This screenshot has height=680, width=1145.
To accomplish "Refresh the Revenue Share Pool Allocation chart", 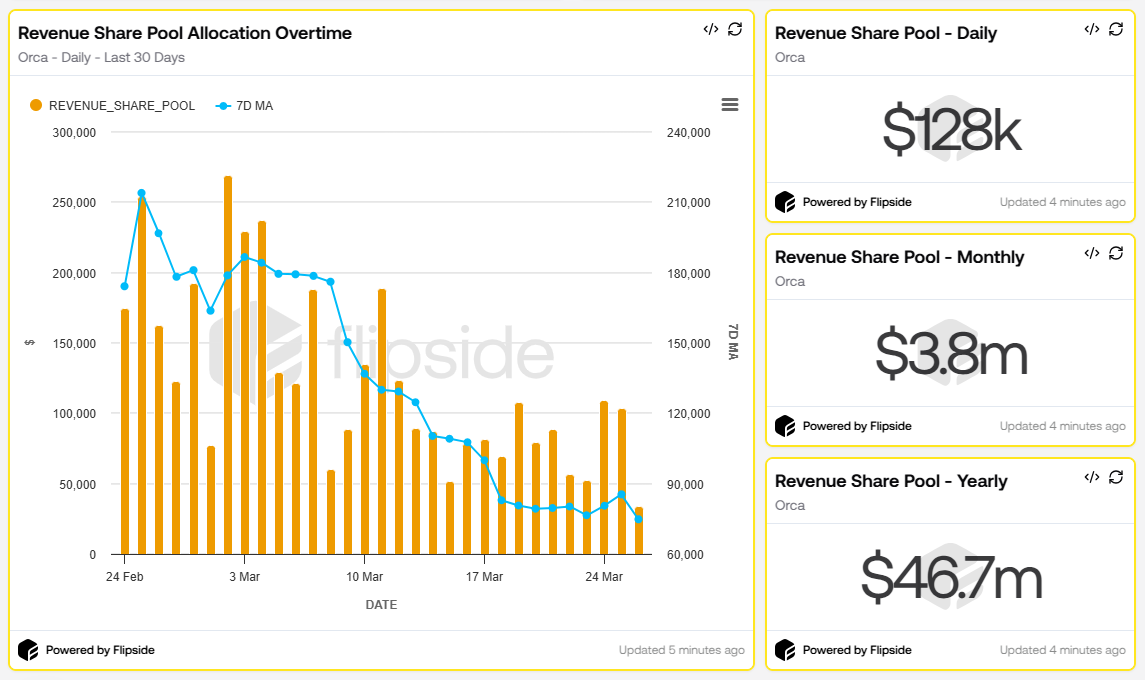I will (x=736, y=30).
